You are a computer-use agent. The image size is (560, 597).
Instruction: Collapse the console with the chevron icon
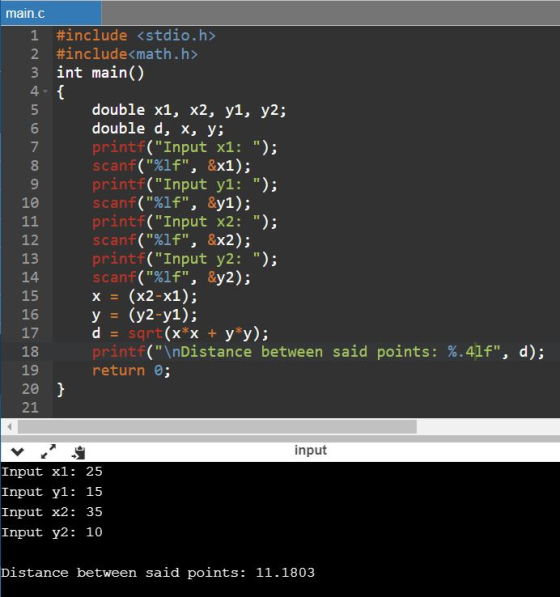pos(18,452)
